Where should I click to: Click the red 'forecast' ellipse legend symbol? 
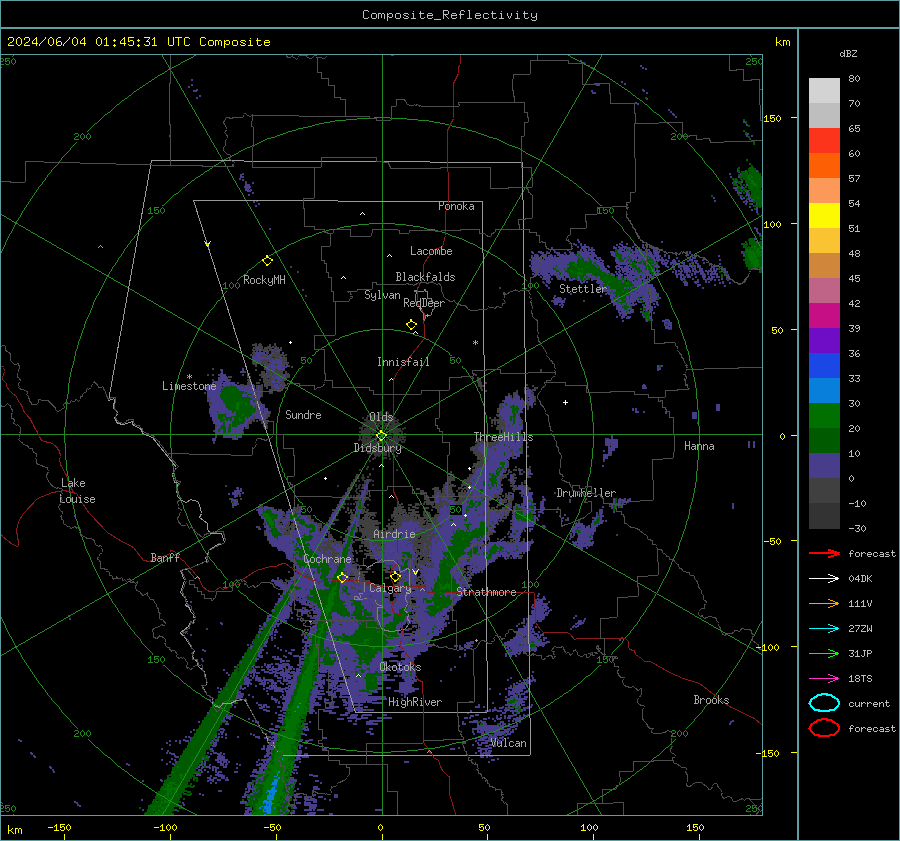pyautogui.click(x=824, y=728)
